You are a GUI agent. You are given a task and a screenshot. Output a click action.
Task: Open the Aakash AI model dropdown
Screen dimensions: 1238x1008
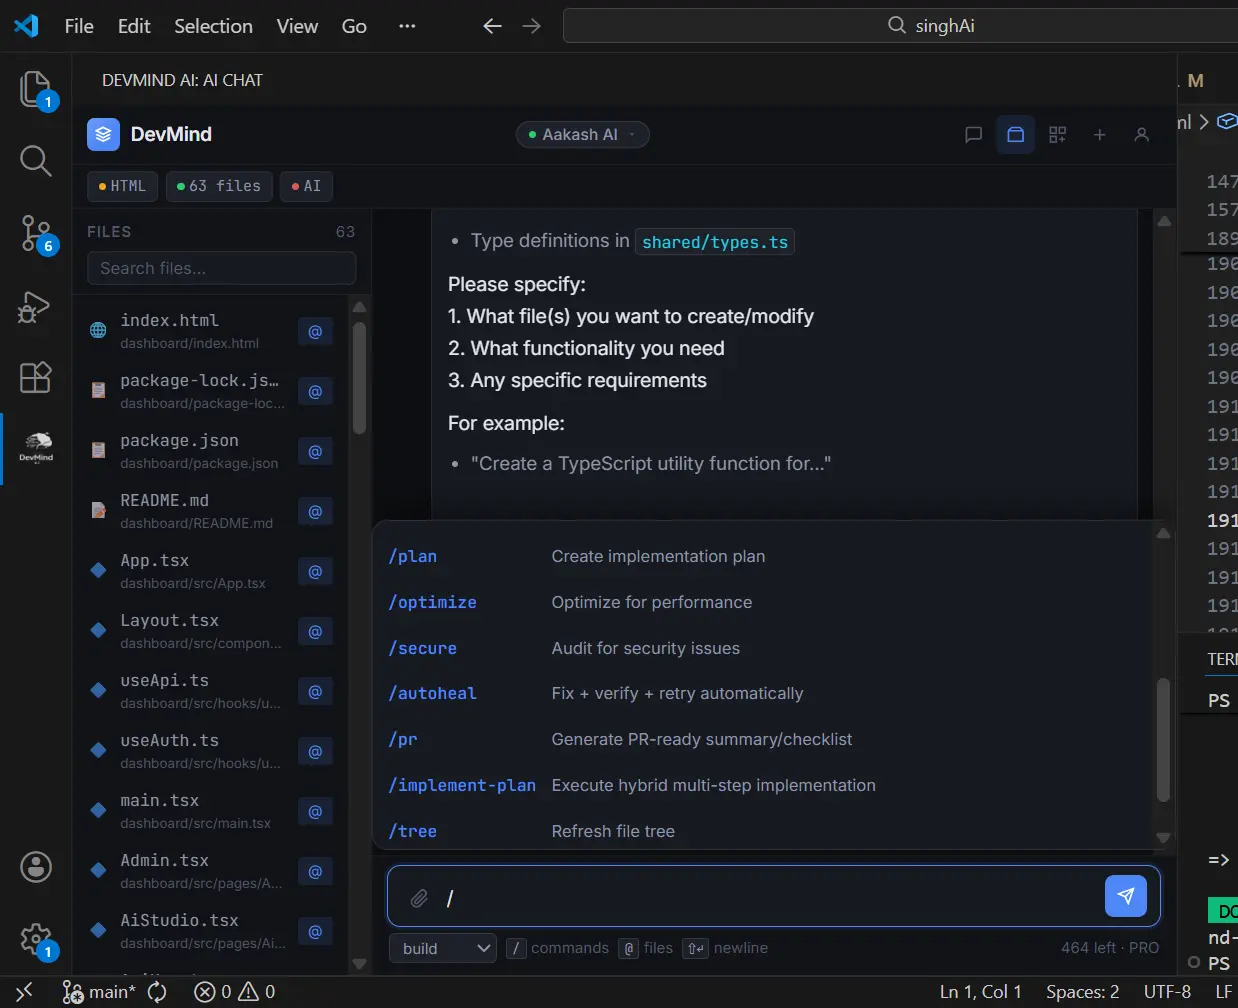pos(582,135)
